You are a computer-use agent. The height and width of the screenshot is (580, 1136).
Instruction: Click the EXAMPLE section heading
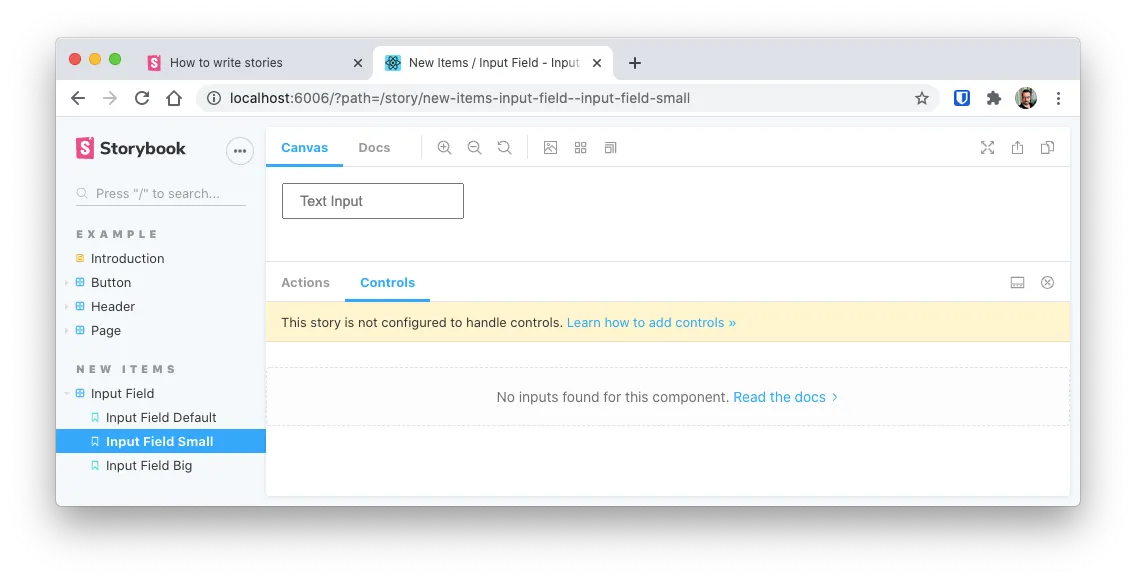click(x=117, y=234)
